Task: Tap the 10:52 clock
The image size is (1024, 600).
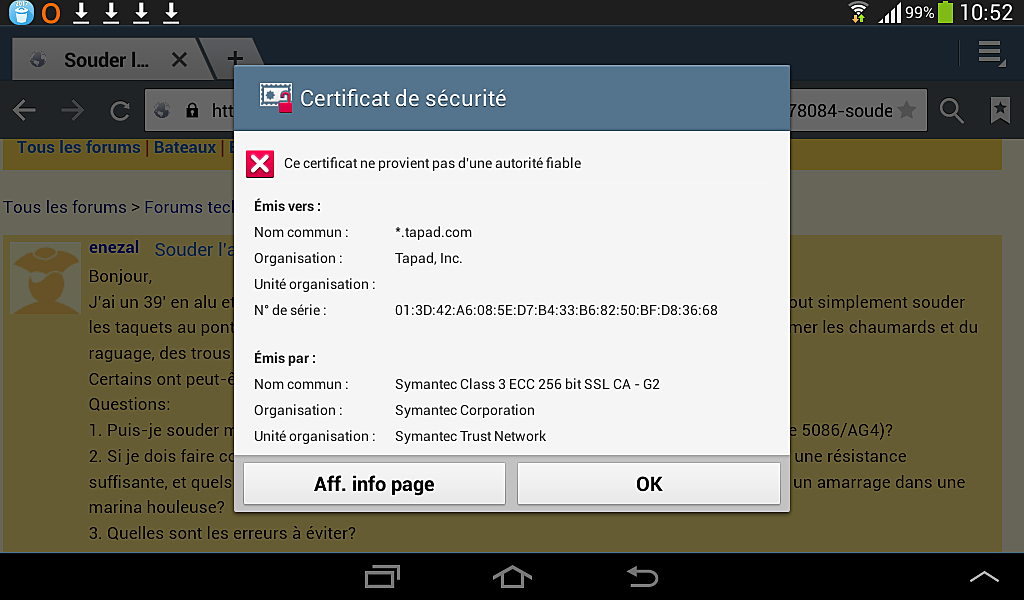Action: [x=986, y=12]
